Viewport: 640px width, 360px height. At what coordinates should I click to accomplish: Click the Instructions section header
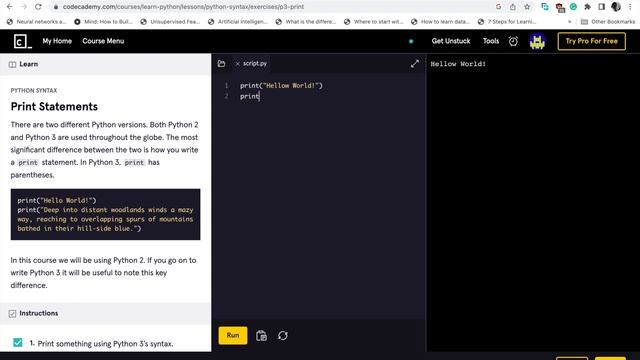tap(105, 313)
